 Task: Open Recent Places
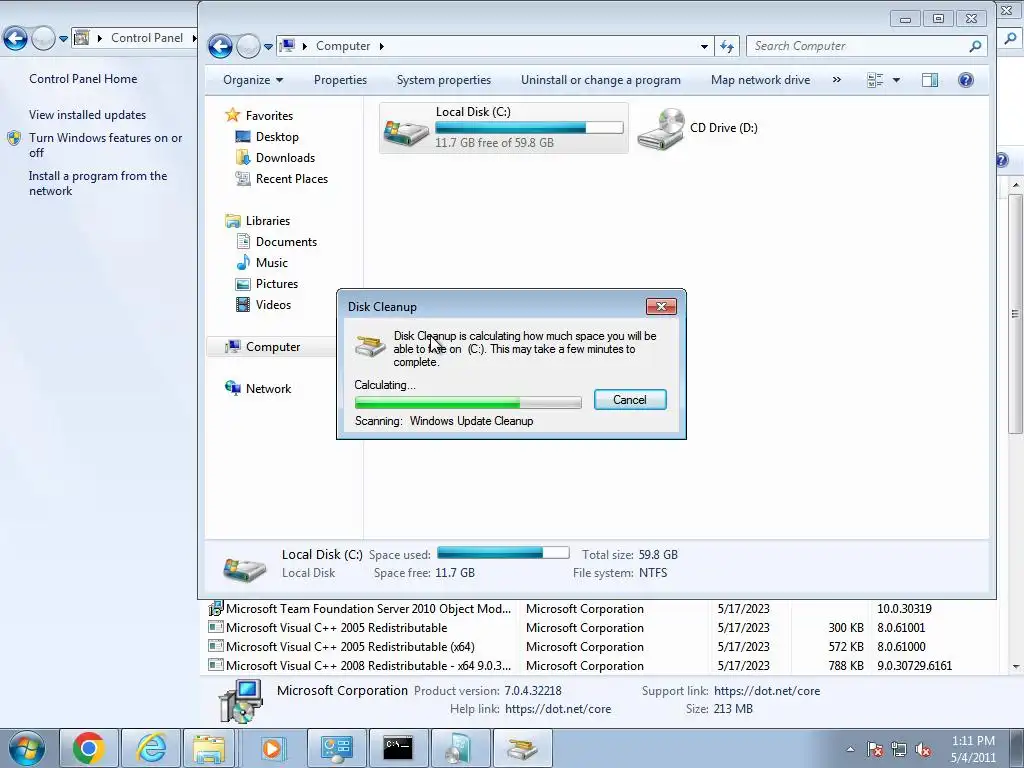[291, 178]
